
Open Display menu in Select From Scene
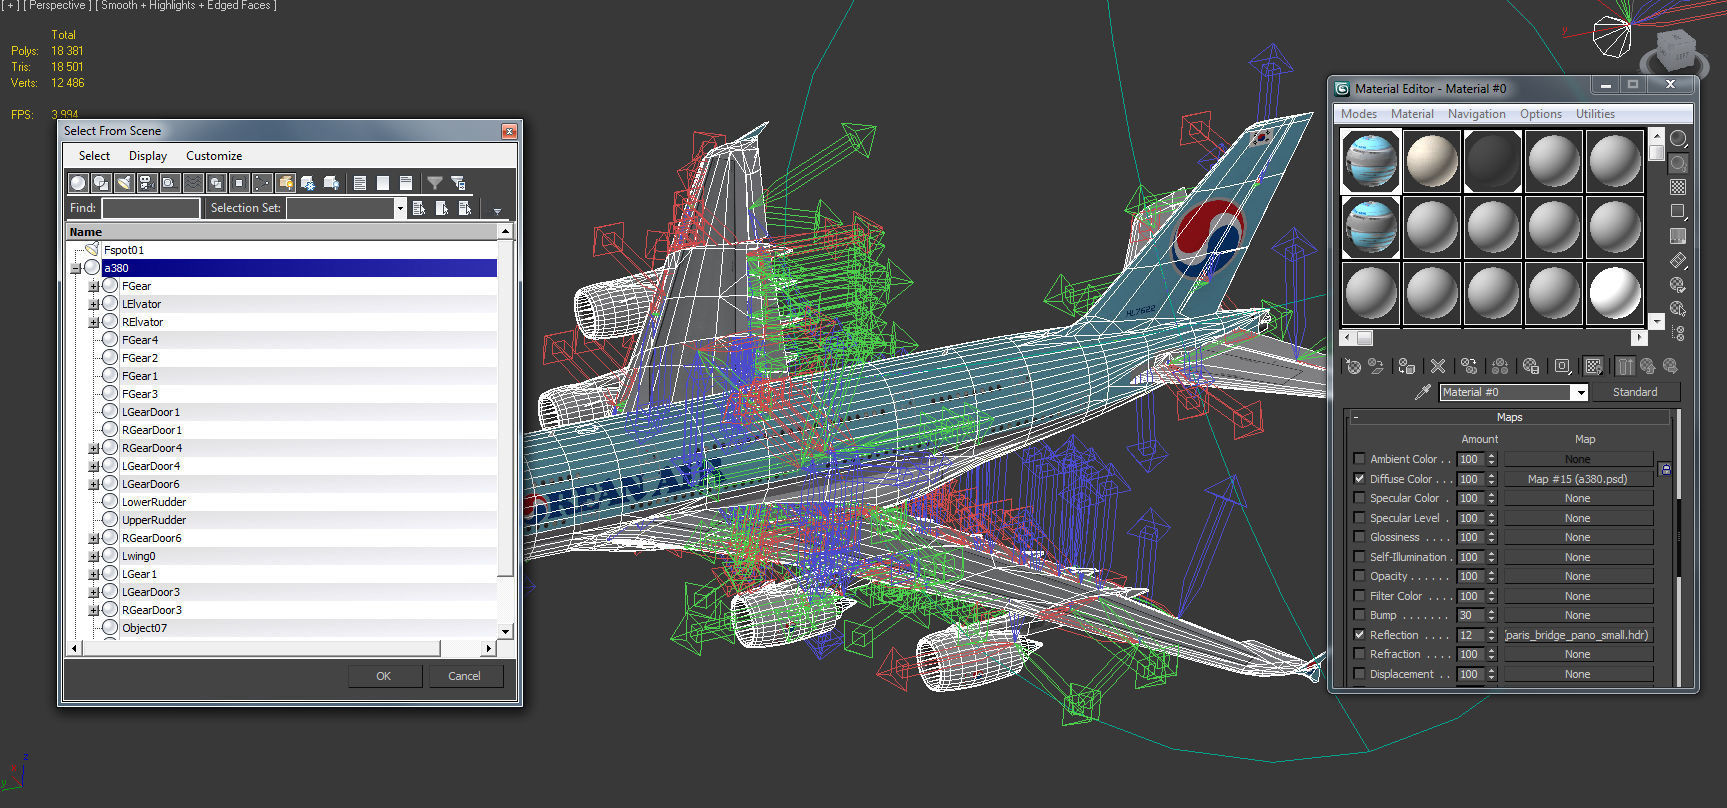[x=148, y=156]
